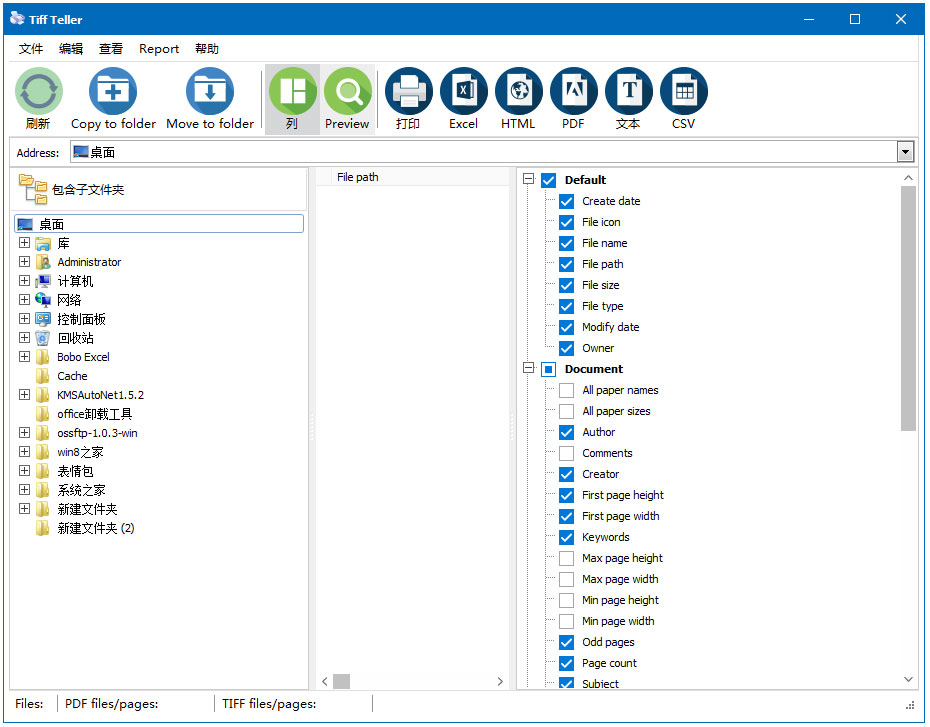
Task: Select the 计算机 computer icon
Action: [x=43, y=281]
